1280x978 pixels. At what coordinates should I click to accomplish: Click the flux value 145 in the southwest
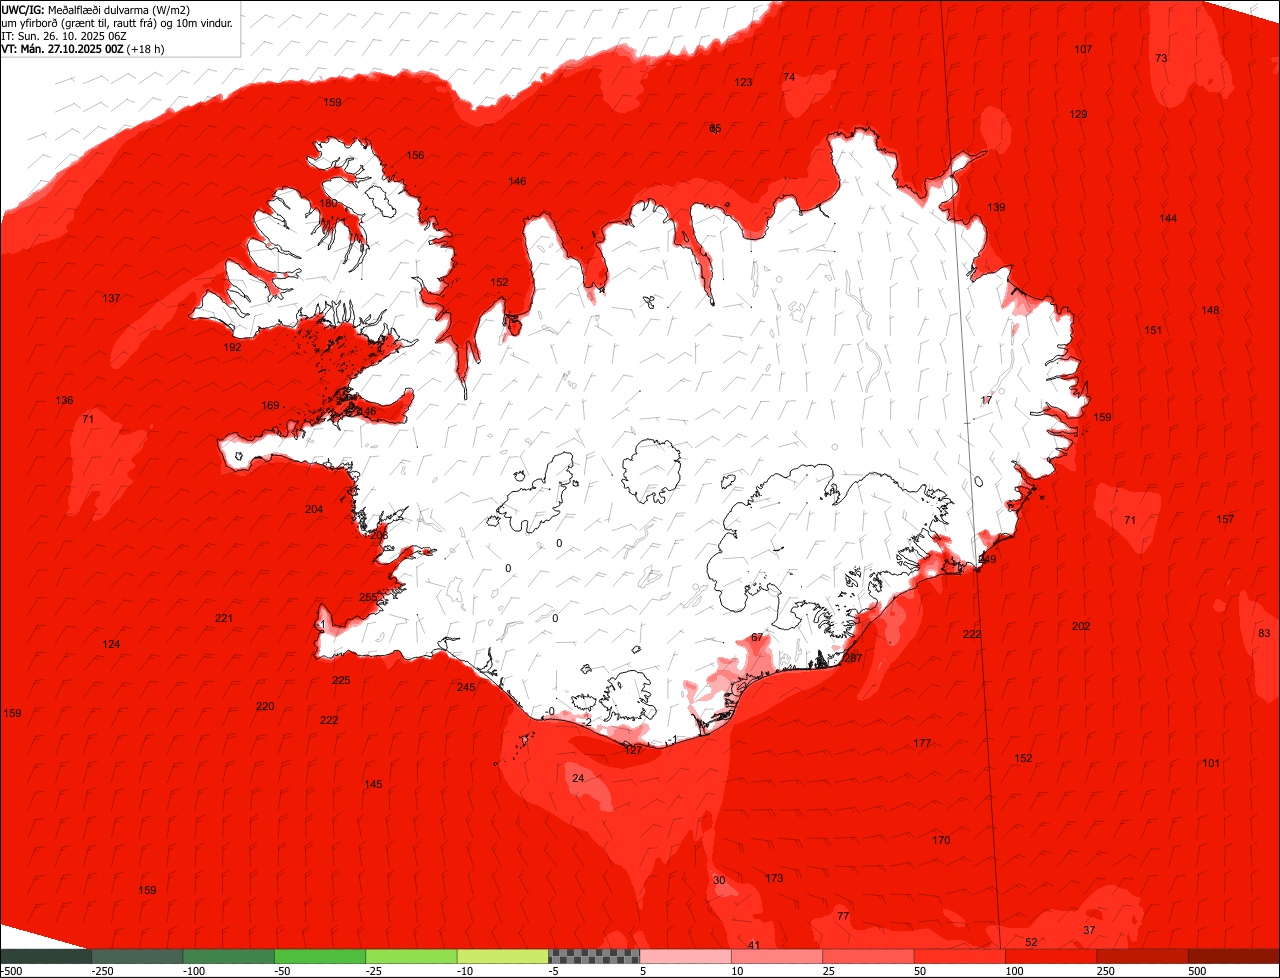point(373,784)
